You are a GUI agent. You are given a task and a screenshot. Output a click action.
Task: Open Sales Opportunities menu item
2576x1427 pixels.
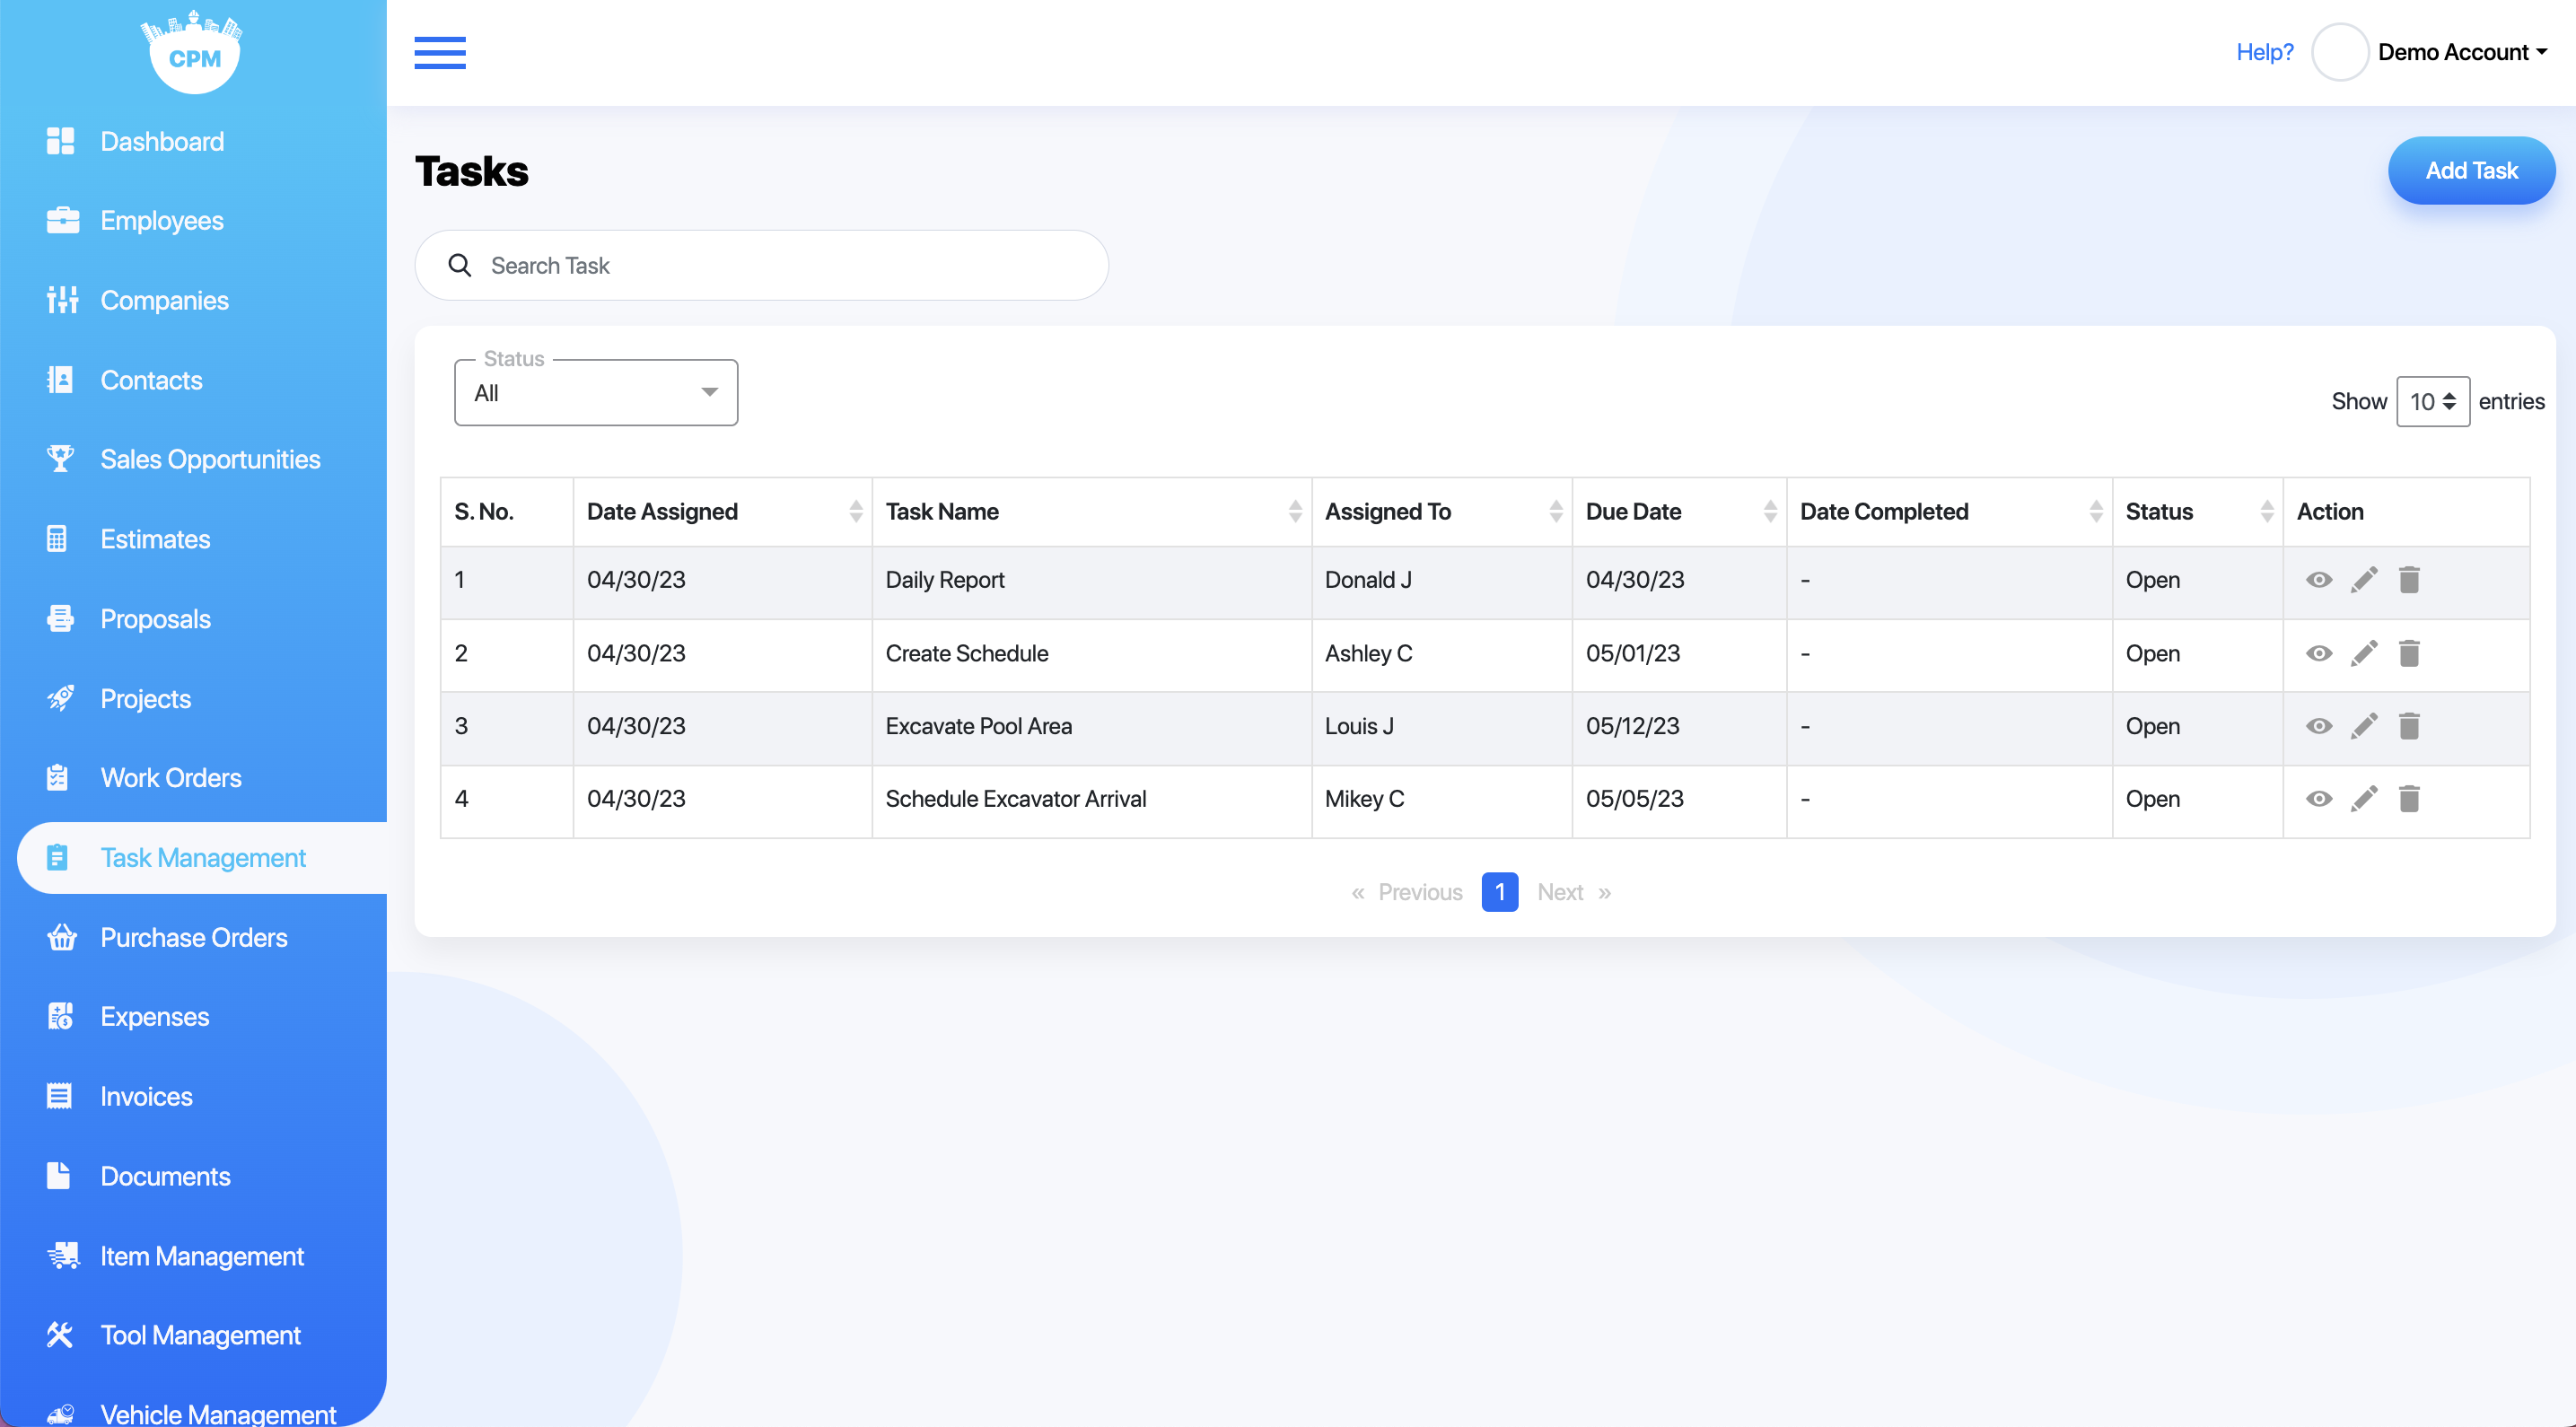click(x=210, y=459)
